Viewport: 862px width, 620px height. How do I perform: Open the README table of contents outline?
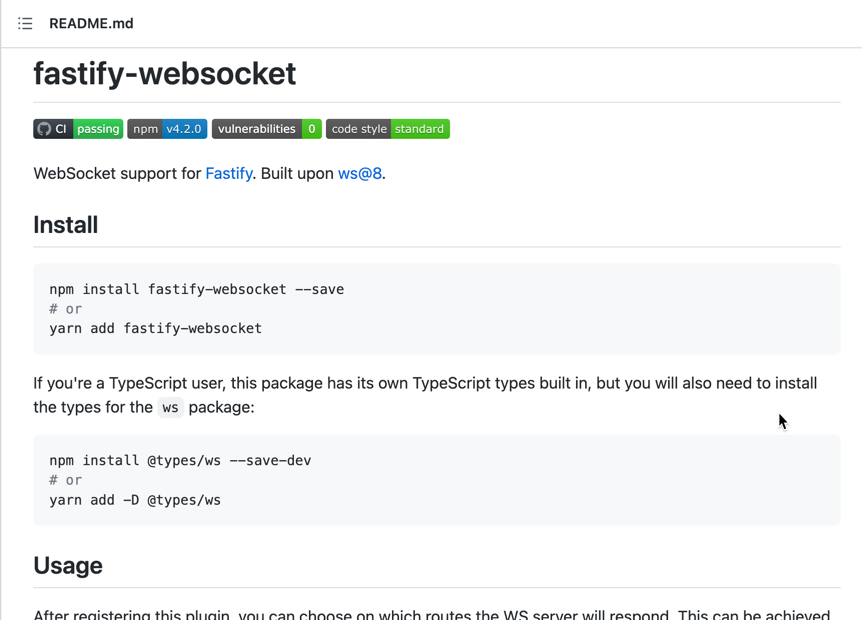(25, 23)
